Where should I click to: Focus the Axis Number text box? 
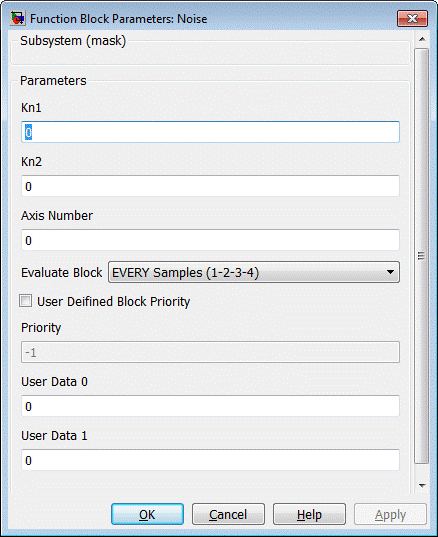tap(210, 240)
